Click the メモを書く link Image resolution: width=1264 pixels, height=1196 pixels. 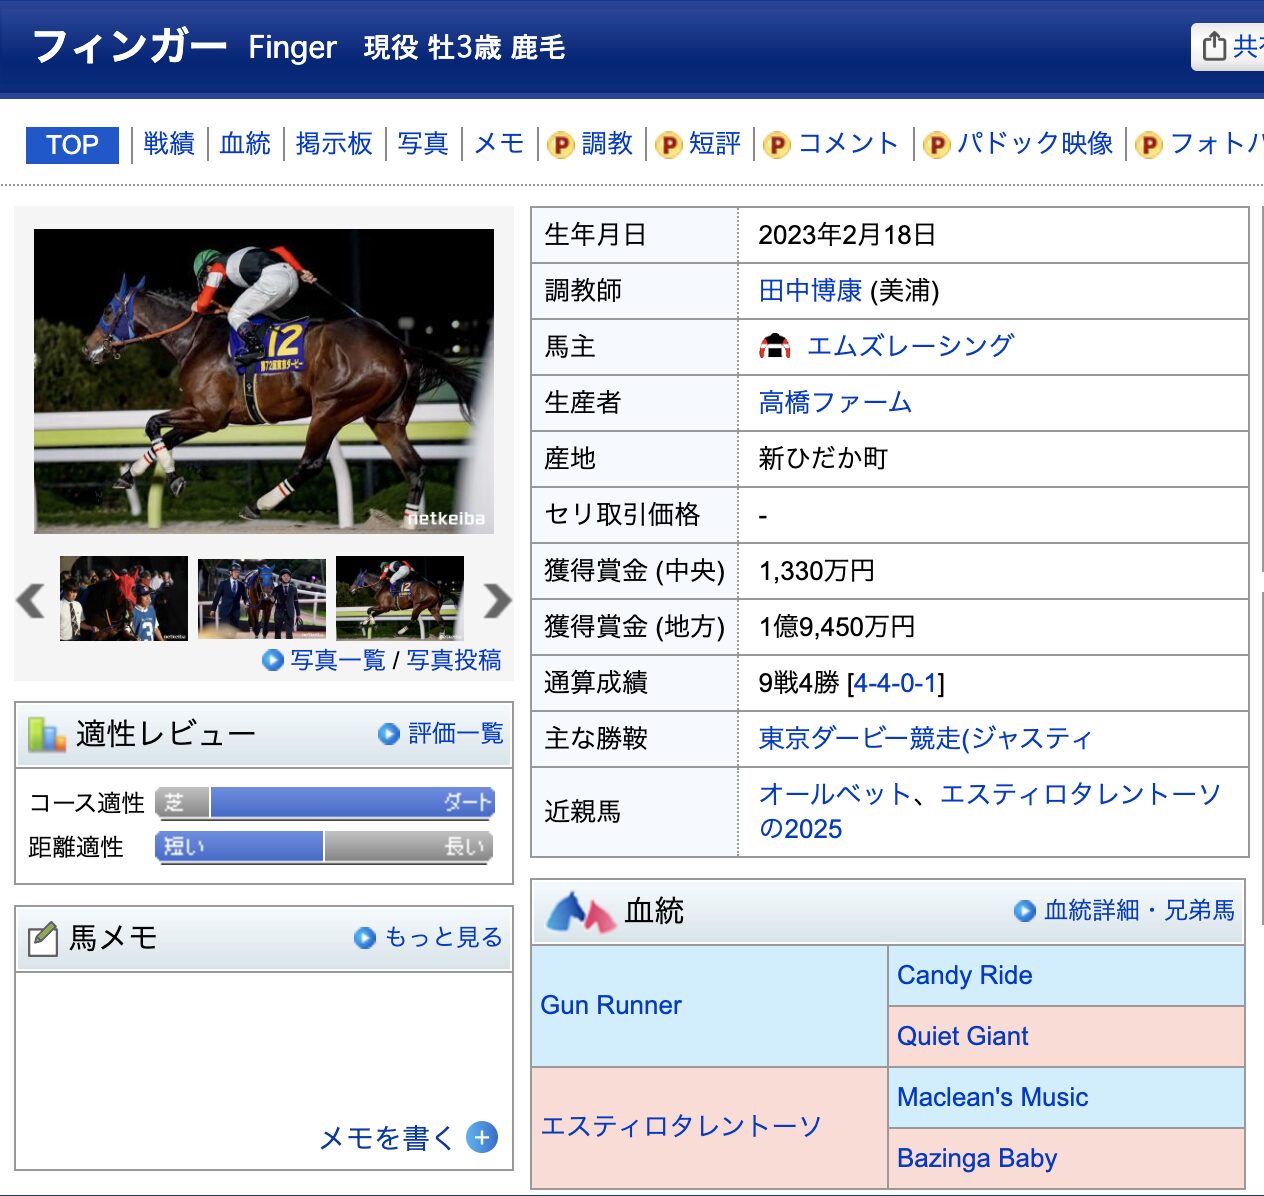click(x=386, y=1138)
